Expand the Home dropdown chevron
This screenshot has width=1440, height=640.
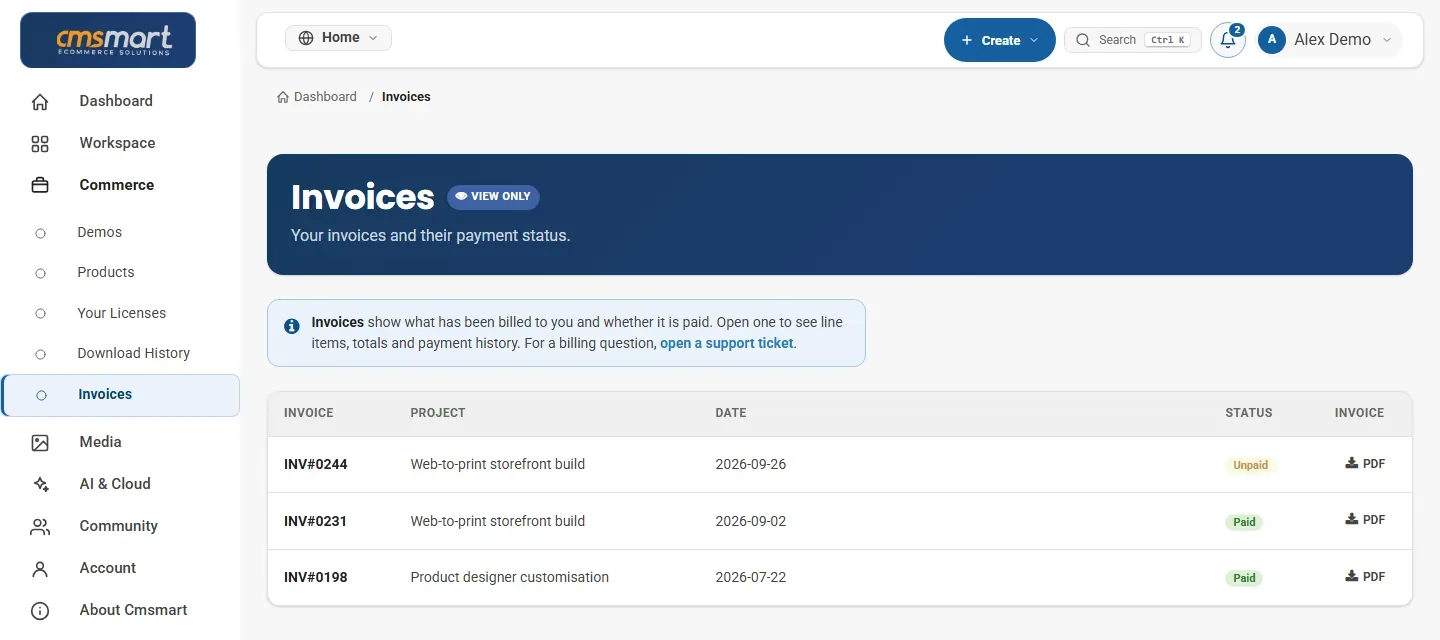click(x=373, y=38)
